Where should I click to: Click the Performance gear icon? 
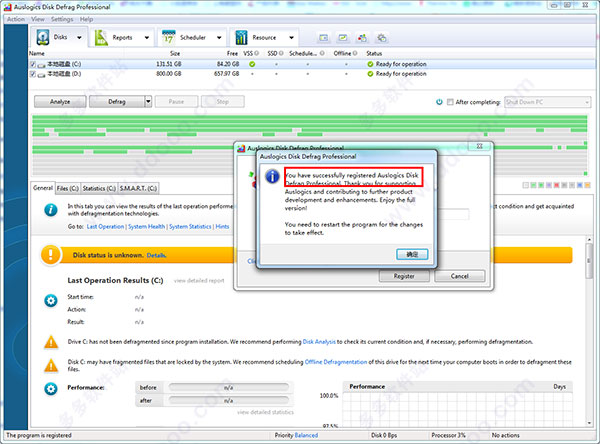coord(50,387)
